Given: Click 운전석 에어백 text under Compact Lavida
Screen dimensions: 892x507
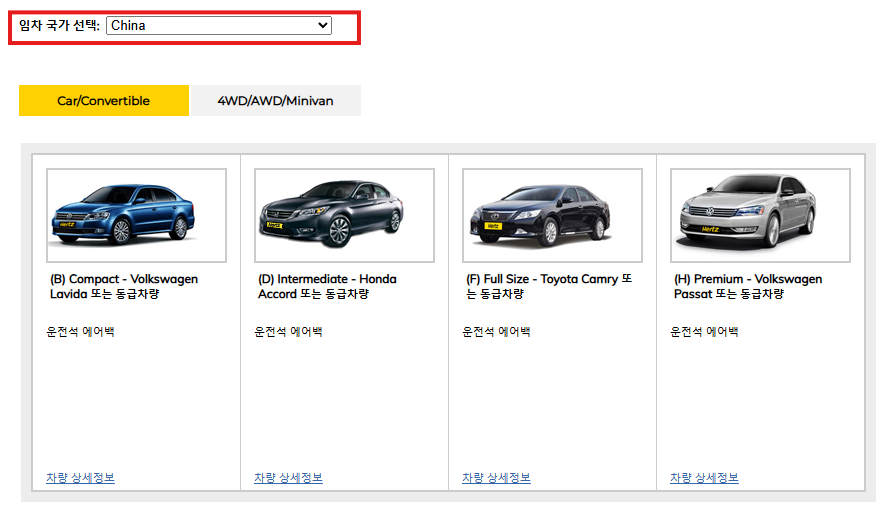Looking at the screenshot, I should [x=80, y=332].
